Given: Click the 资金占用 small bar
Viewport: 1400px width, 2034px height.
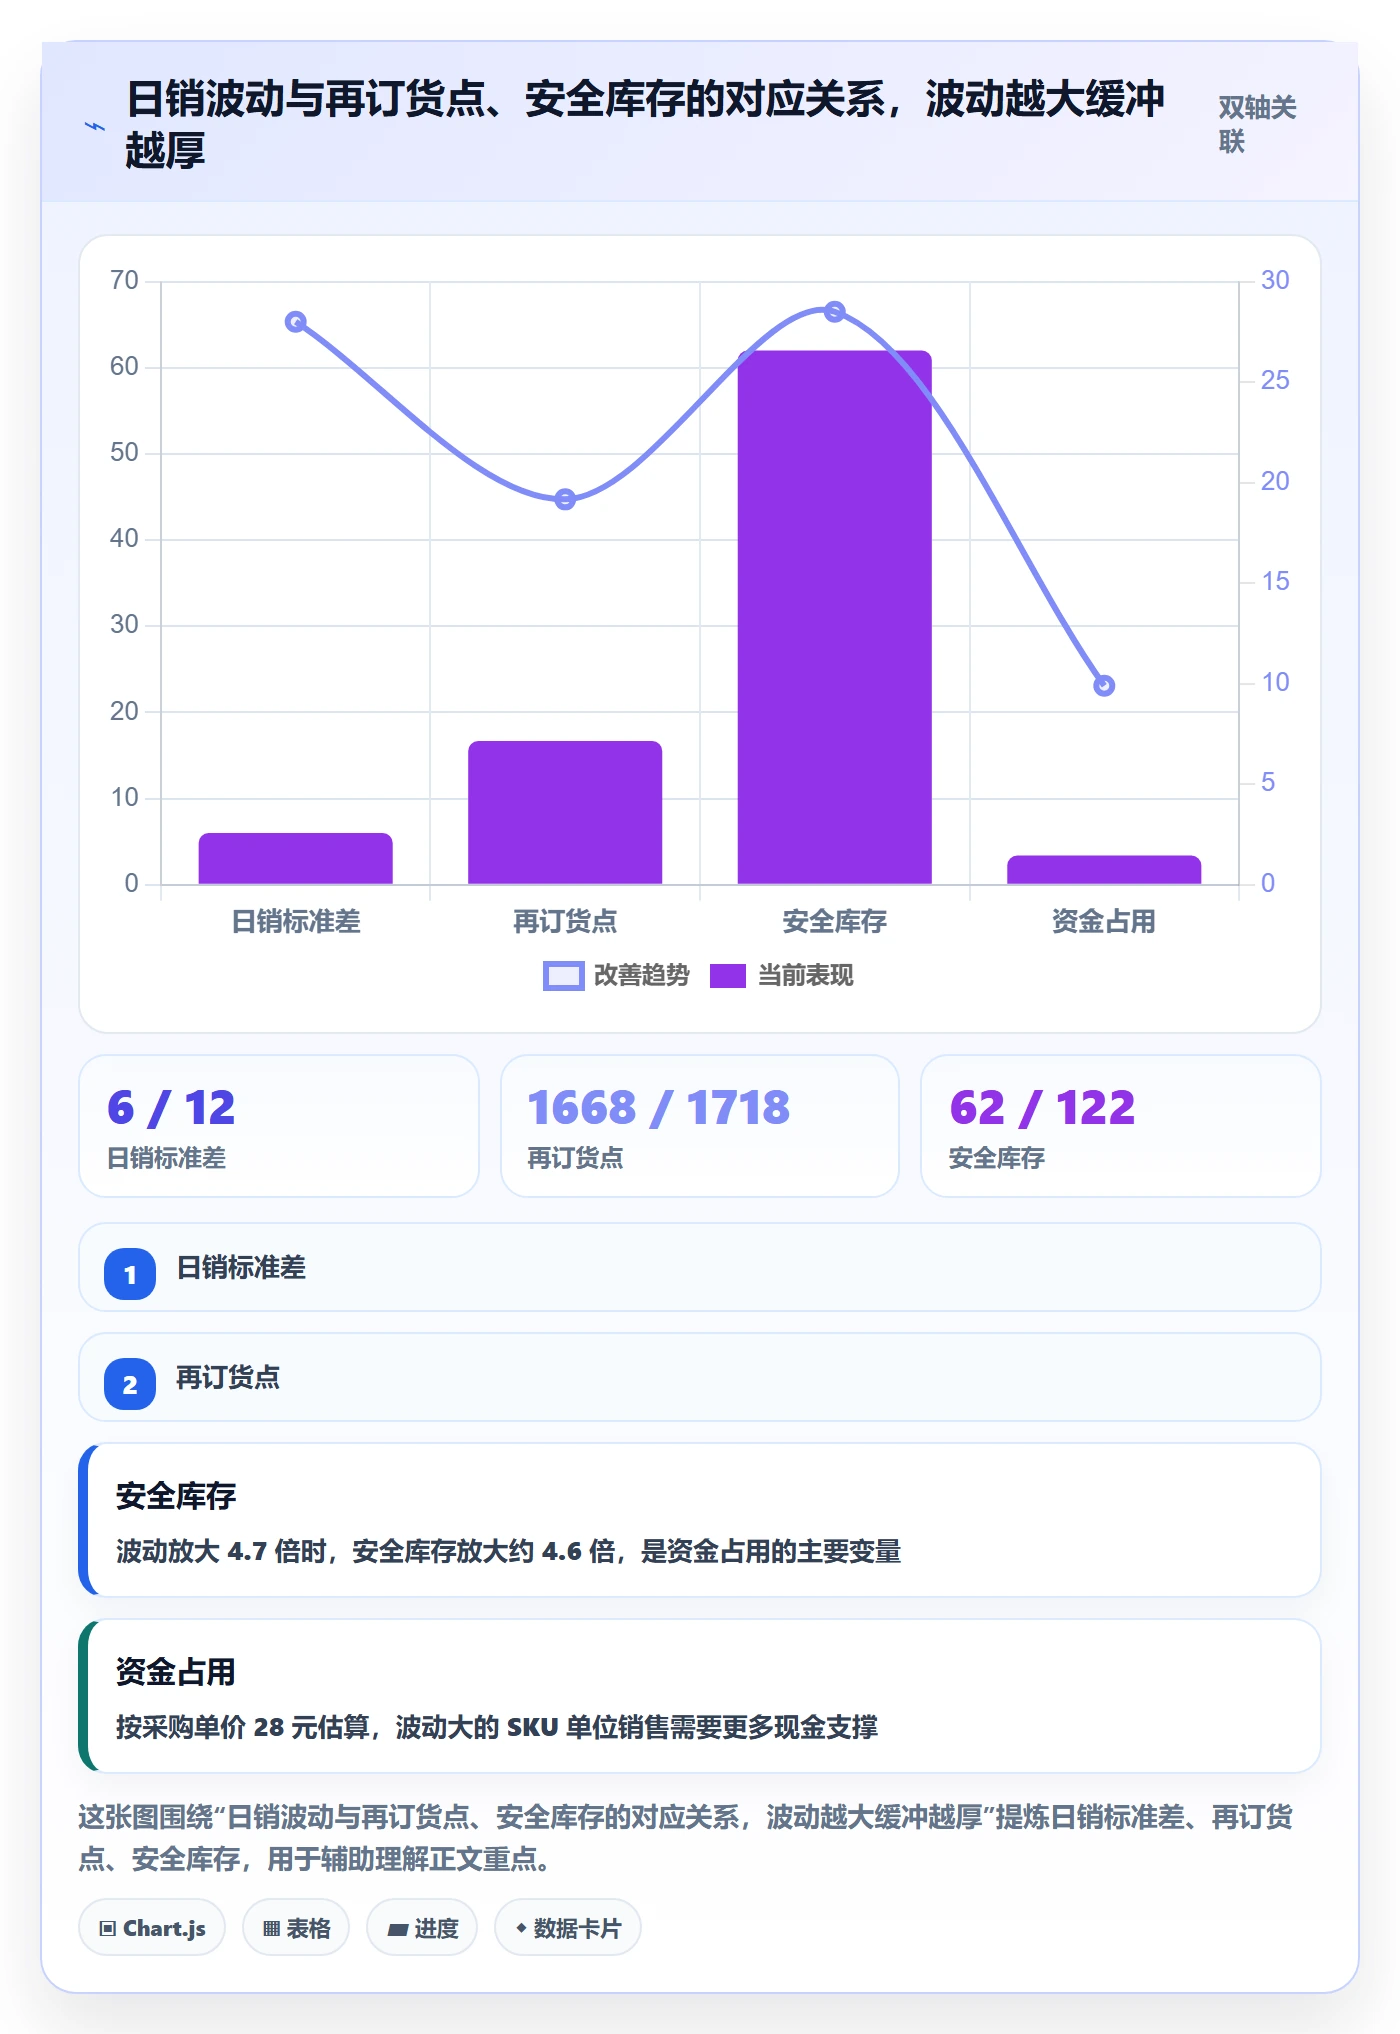Looking at the screenshot, I should click(1104, 869).
